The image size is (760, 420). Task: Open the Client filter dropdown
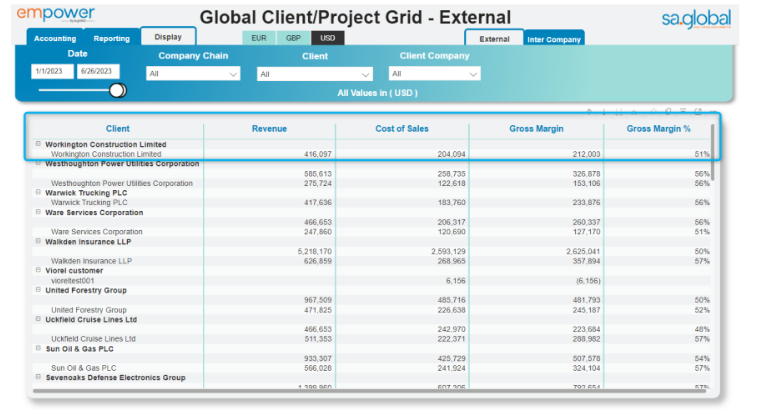315,74
